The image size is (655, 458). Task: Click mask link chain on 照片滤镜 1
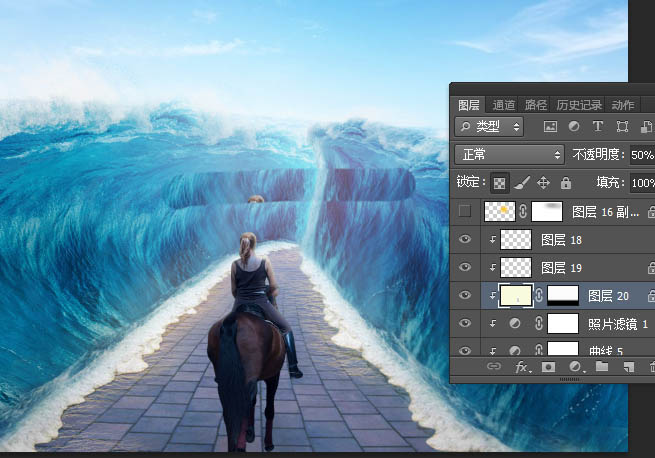pos(539,323)
